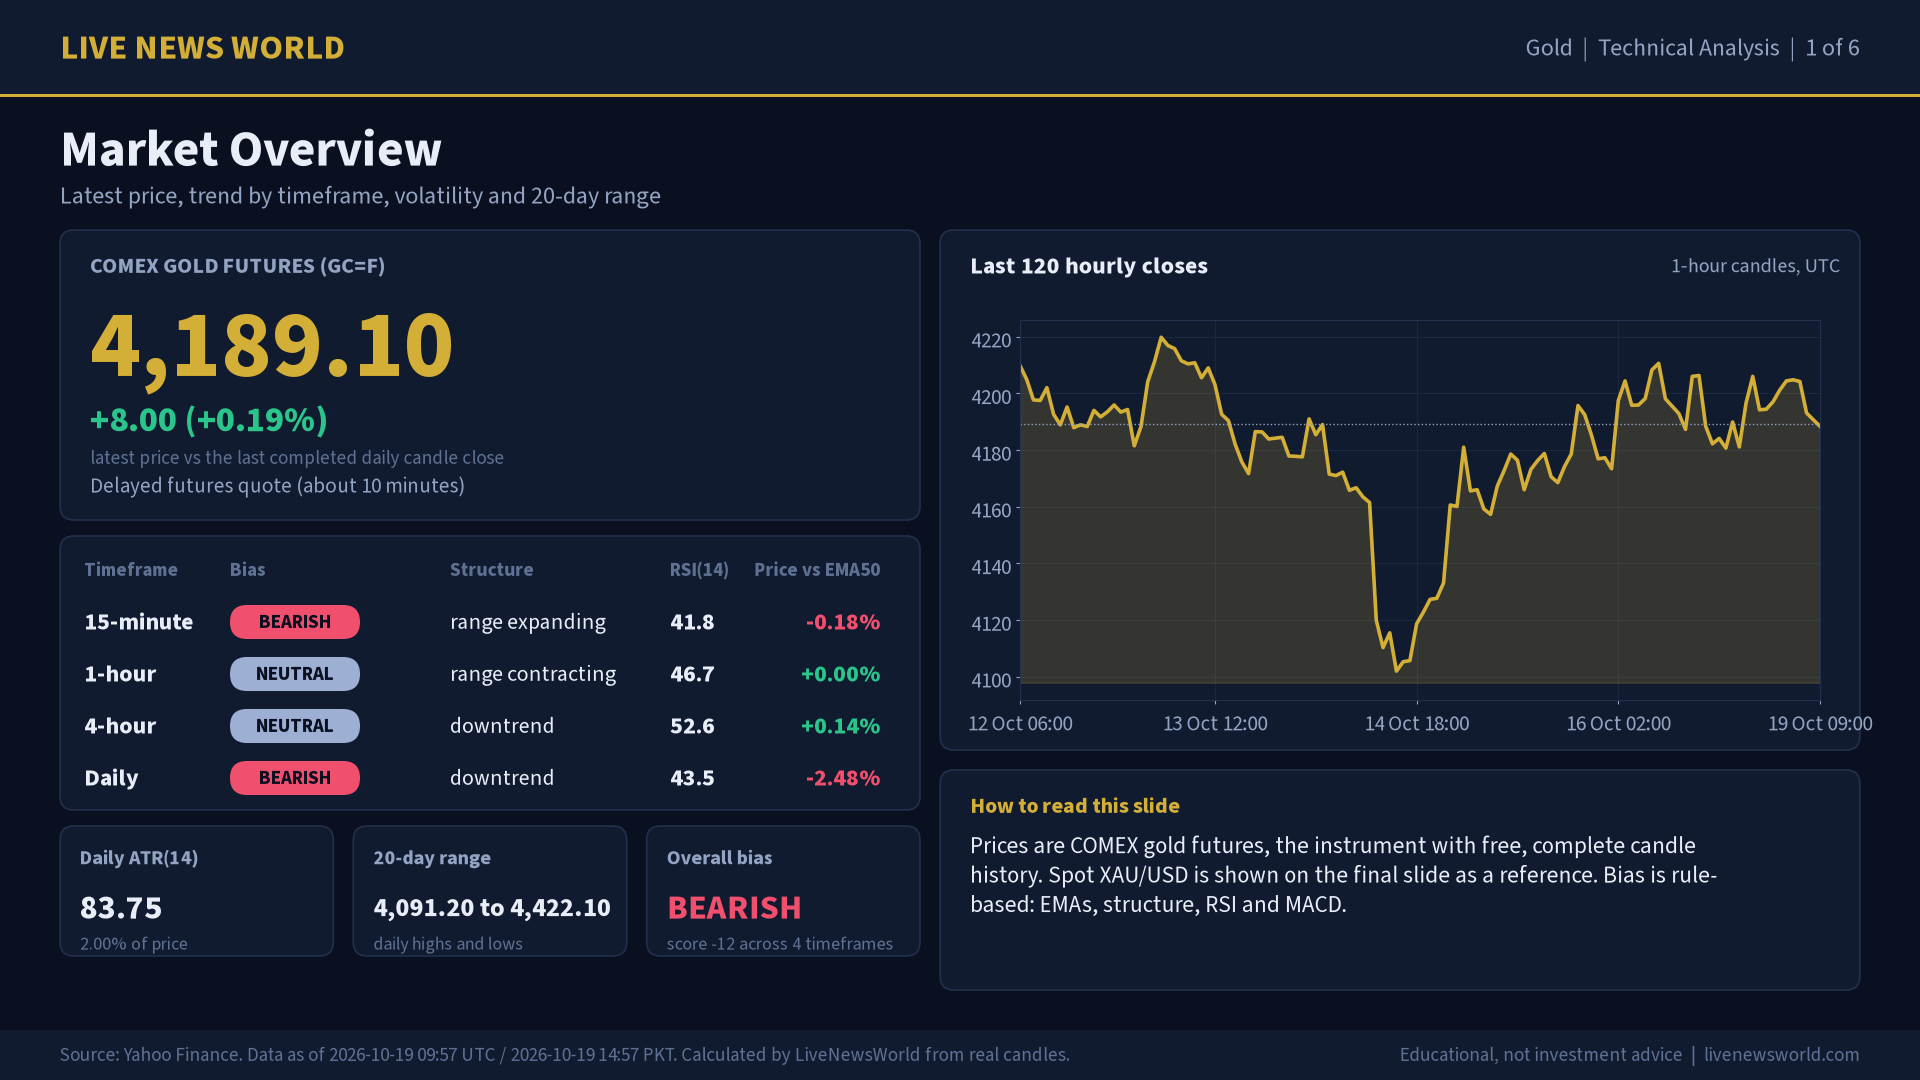Viewport: 1920px width, 1080px height.
Task: Click the Overall bias BEARISH value
Action: point(734,908)
